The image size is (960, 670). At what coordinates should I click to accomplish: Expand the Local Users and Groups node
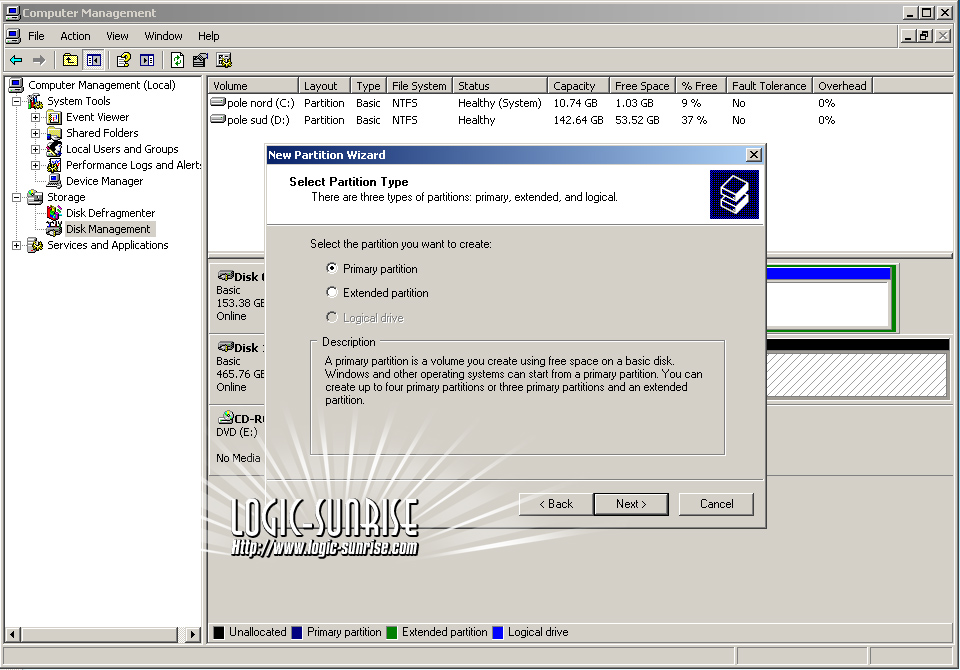pos(36,149)
